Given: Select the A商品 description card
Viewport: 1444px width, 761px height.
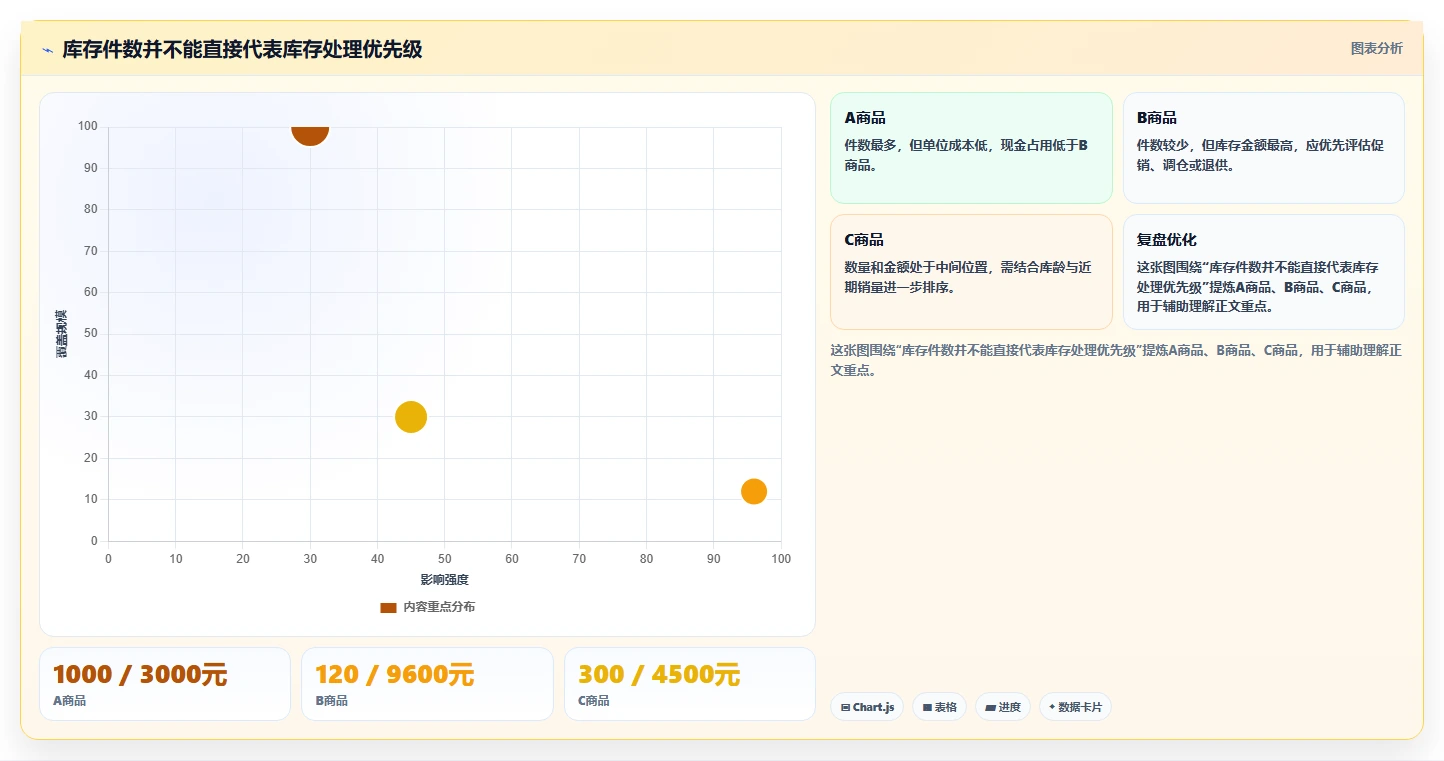Looking at the screenshot, I should click(971, 148).
